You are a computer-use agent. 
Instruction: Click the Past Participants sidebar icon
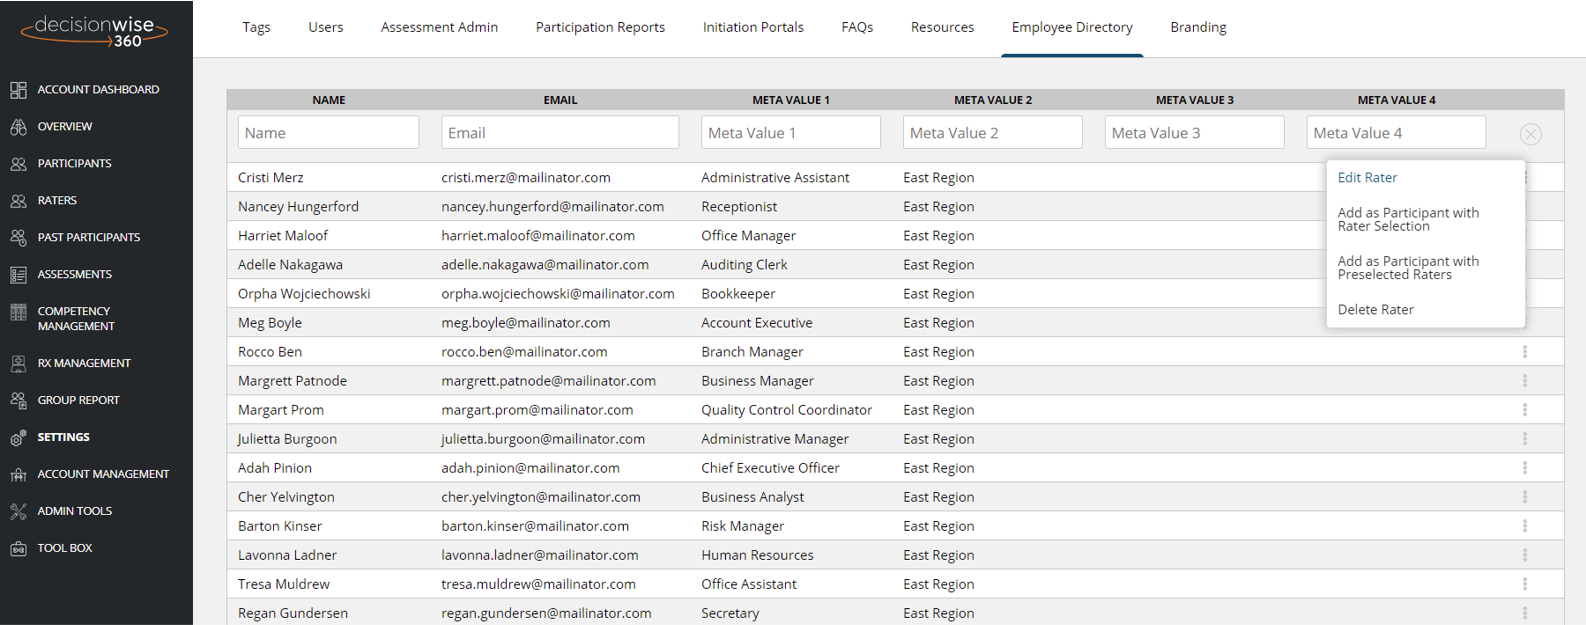pos(18,238)
